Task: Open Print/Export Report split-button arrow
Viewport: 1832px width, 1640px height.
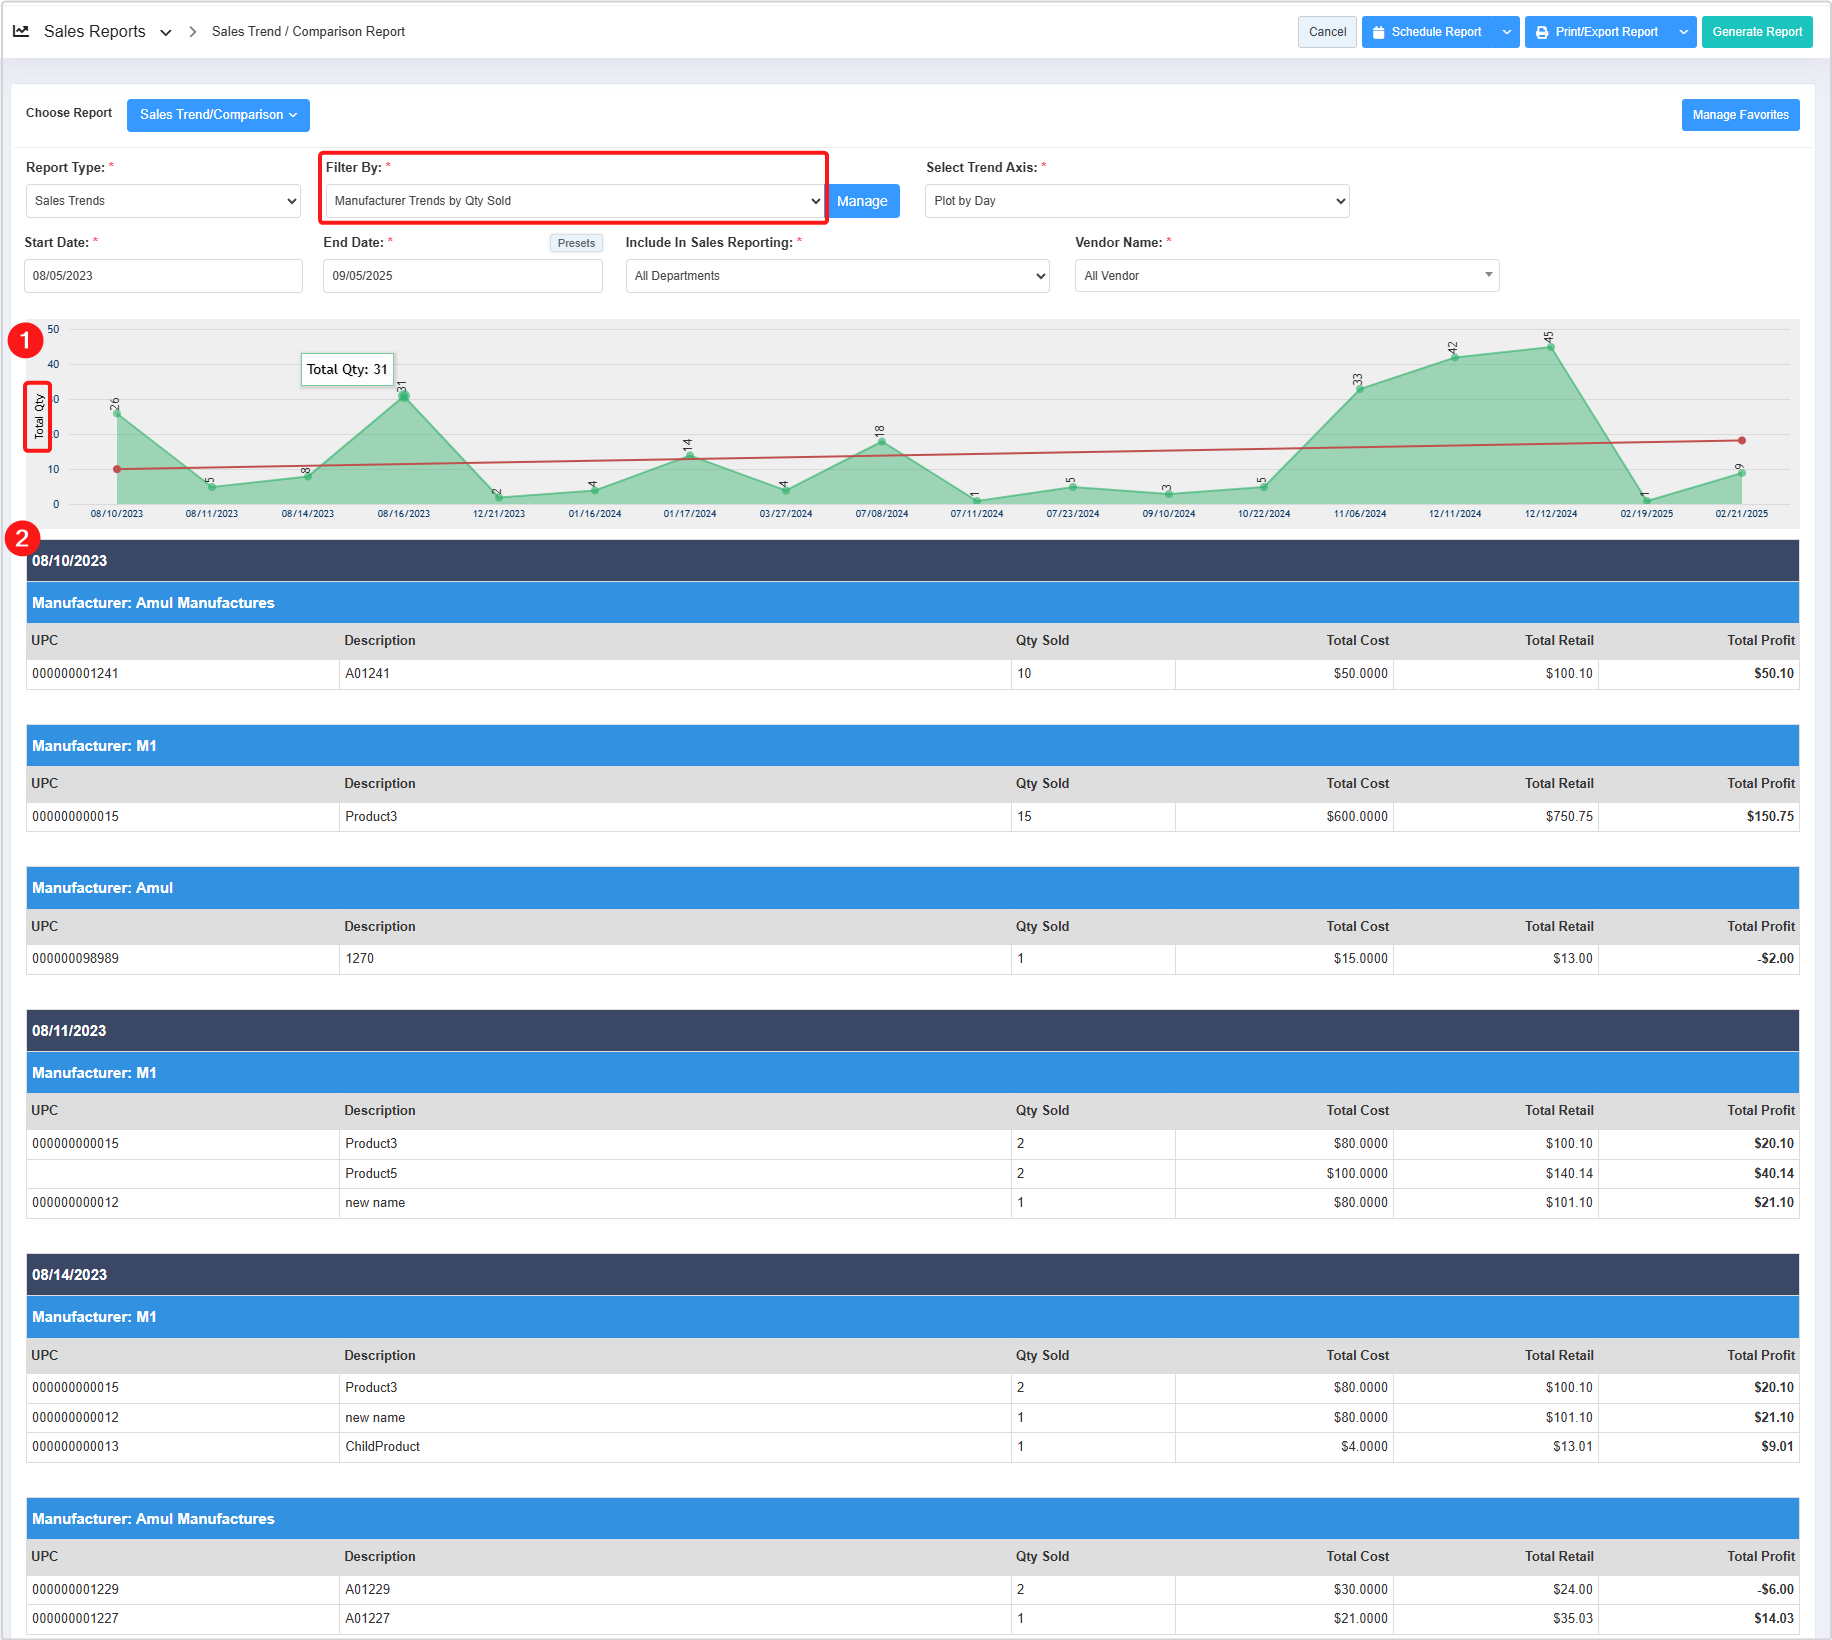Action: point(1684,32)
